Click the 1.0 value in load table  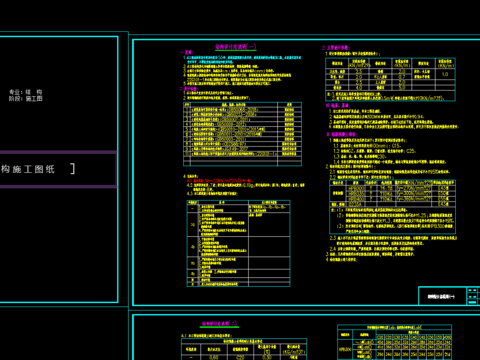click(x=445, y=74)
